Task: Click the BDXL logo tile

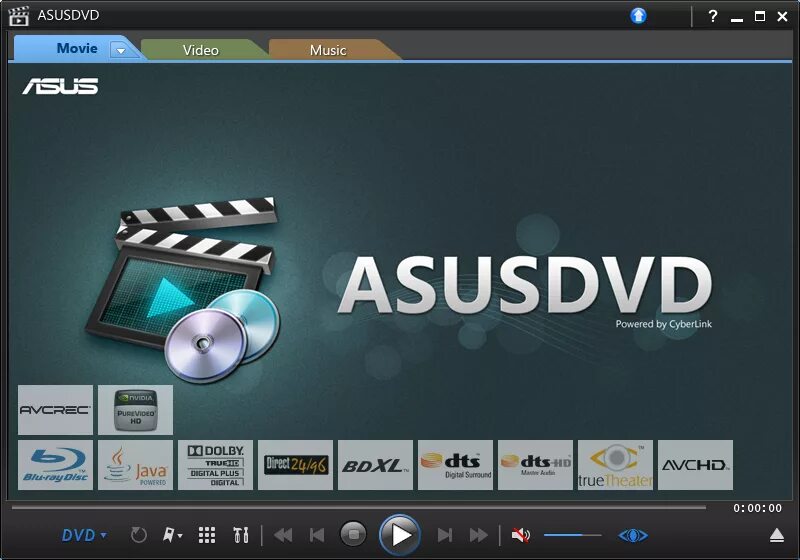Action: 376,465
